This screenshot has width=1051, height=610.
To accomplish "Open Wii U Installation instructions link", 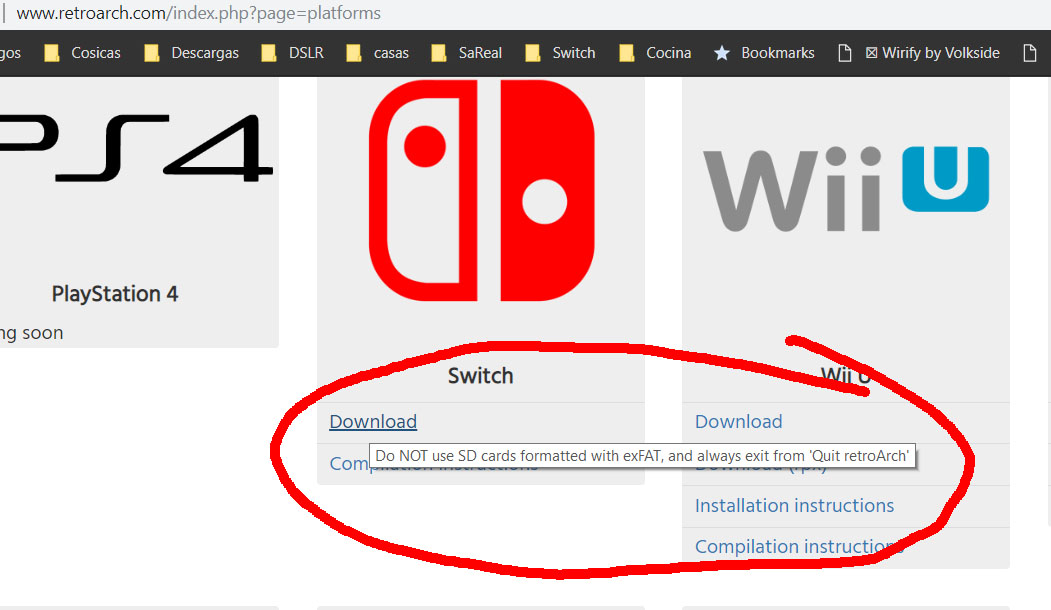I will coord(794,505).
